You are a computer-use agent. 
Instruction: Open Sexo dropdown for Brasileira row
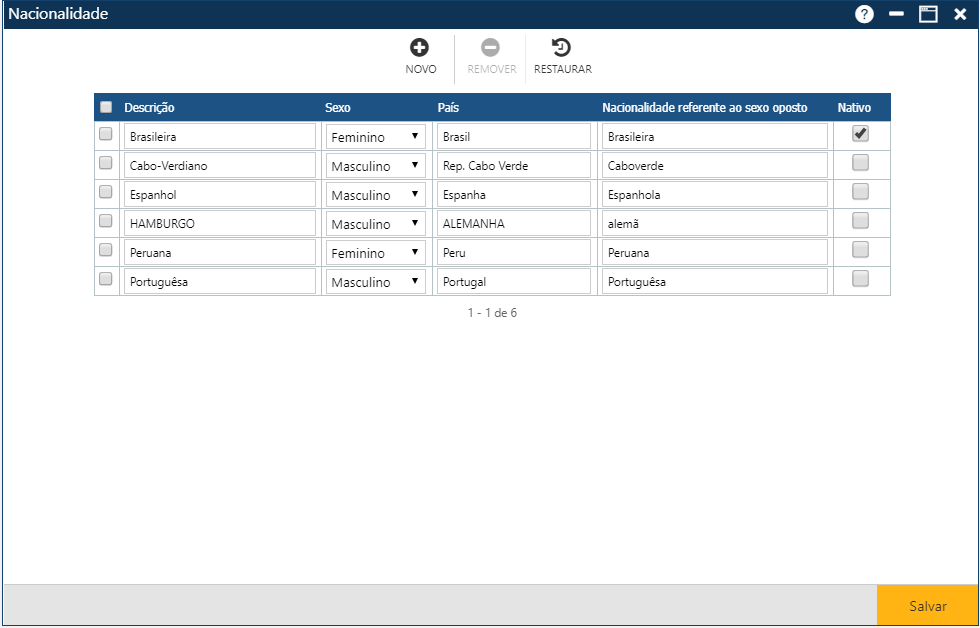(x=375, y=137)
